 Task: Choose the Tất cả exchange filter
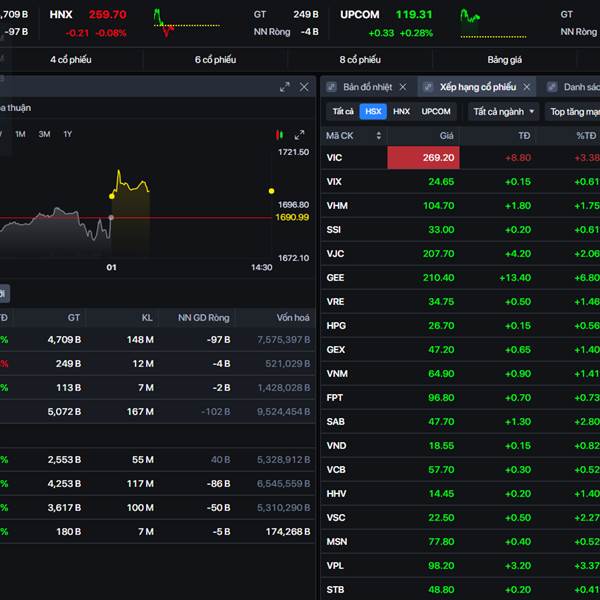(x=343, y=112)
